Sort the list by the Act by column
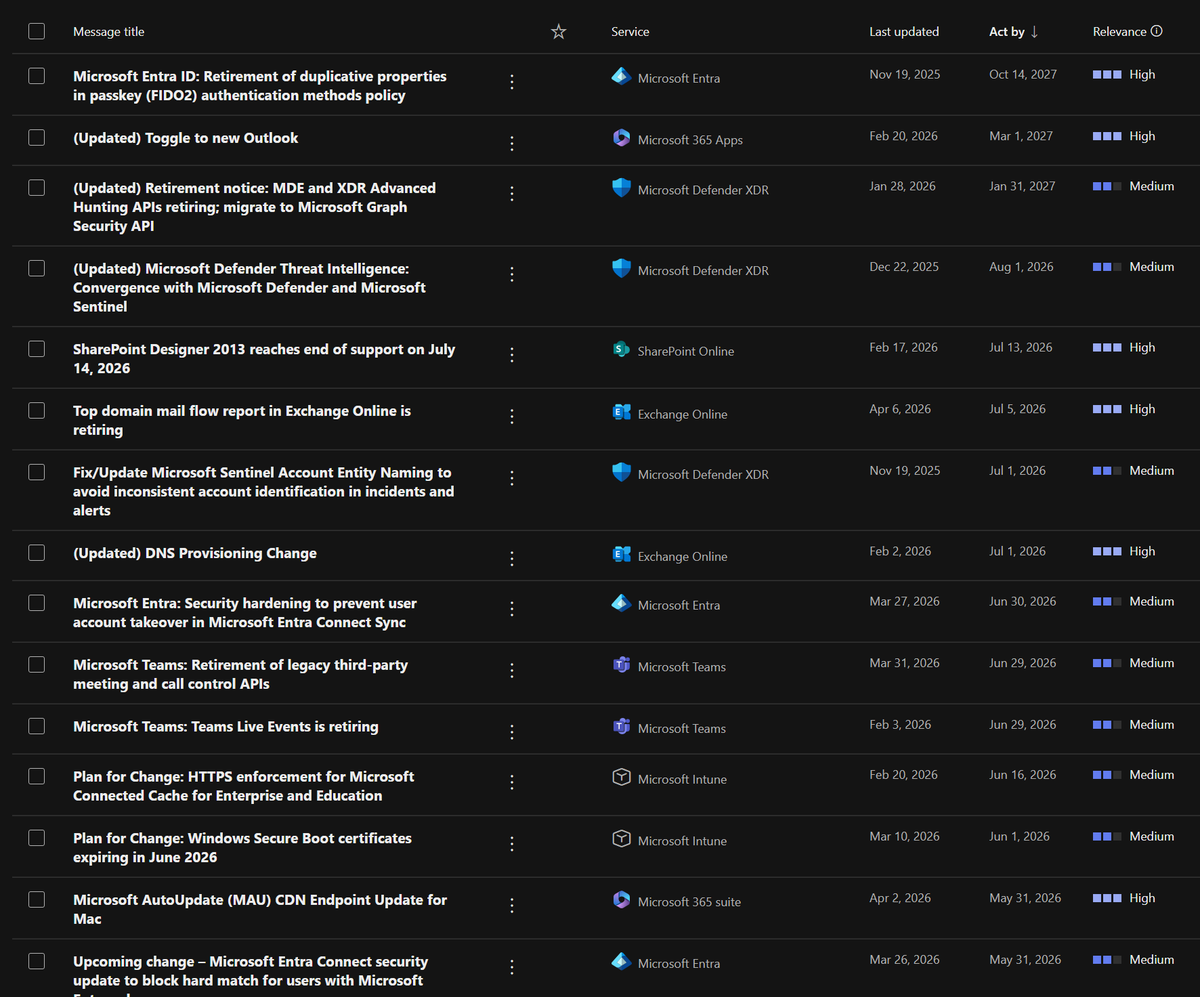This screenshot has width=1200, height=997. [x=1013, y=32]
